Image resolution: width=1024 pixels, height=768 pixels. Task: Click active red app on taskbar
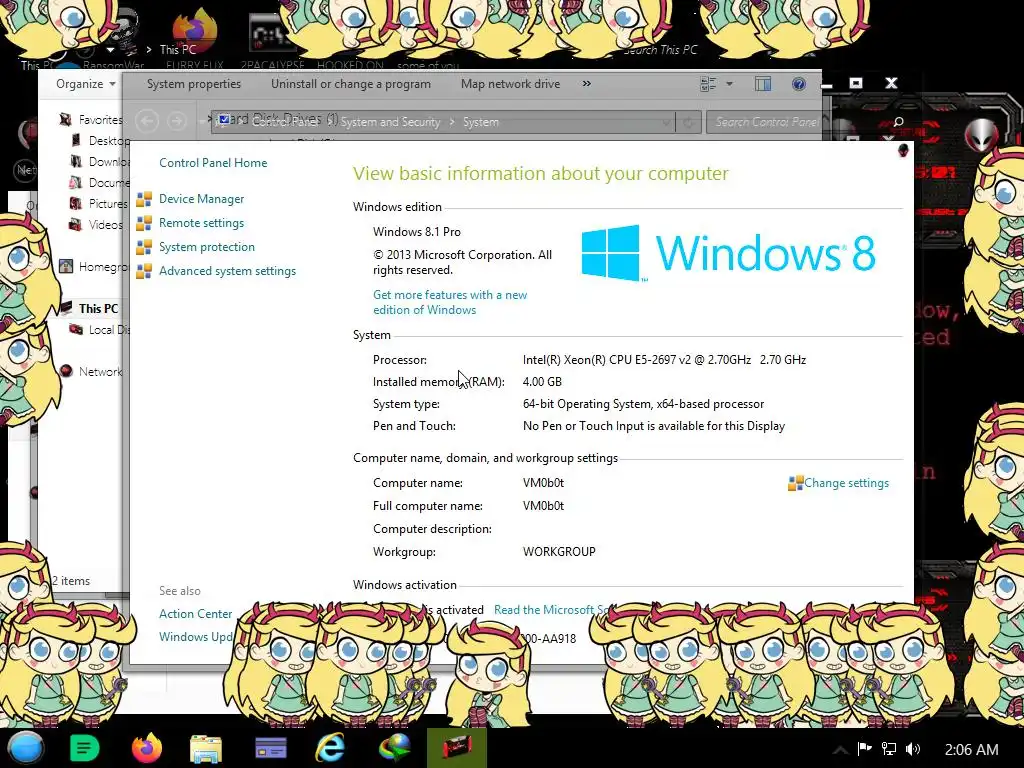click(457, 748)
